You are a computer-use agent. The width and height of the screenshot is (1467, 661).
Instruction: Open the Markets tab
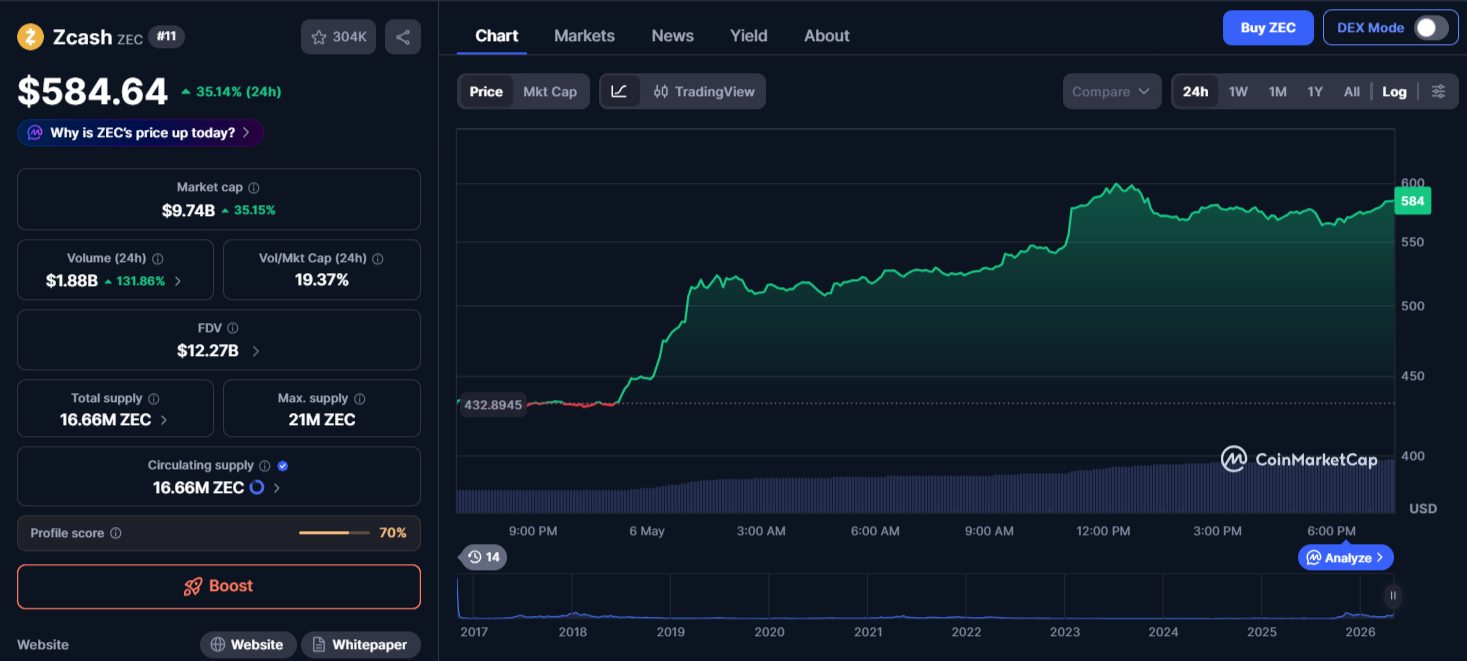(x=584, y=36)
